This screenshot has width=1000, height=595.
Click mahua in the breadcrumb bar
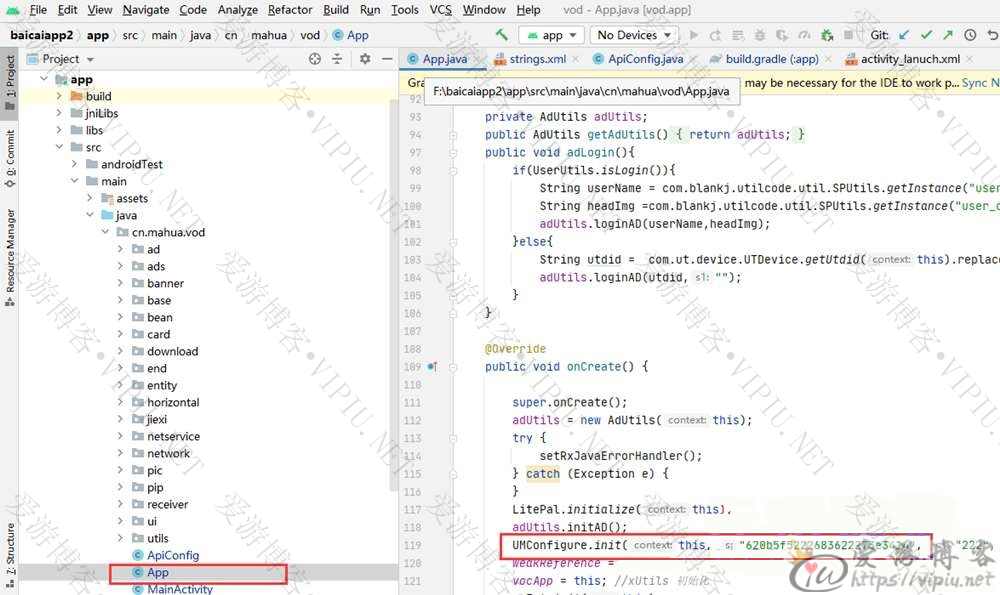tap(268, 35)
